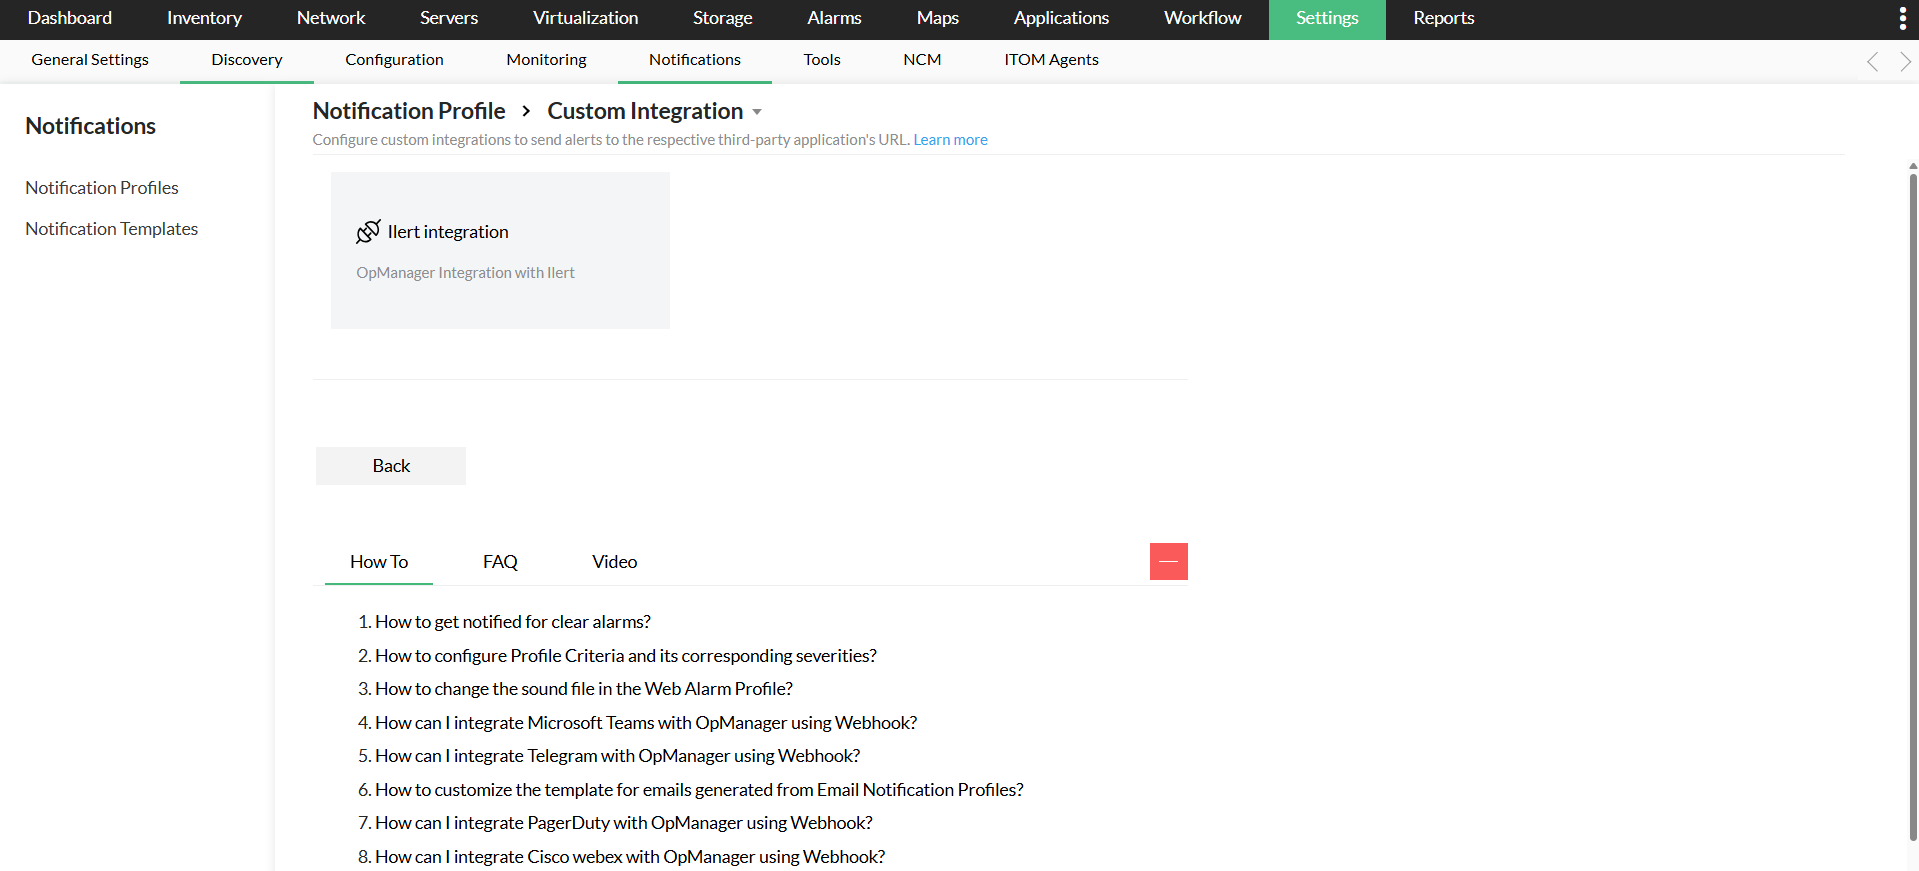This screenshot has width=1919, height=871.
Task: Go to Monitoring settings
Action: [x=546, y=60]
